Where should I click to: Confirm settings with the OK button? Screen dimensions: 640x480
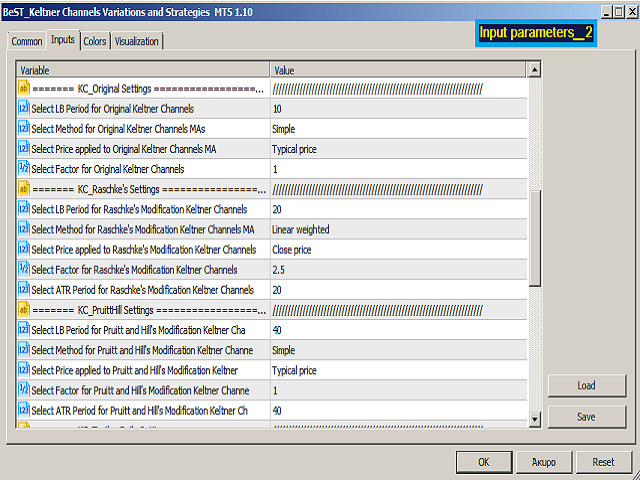coord(484,462)
